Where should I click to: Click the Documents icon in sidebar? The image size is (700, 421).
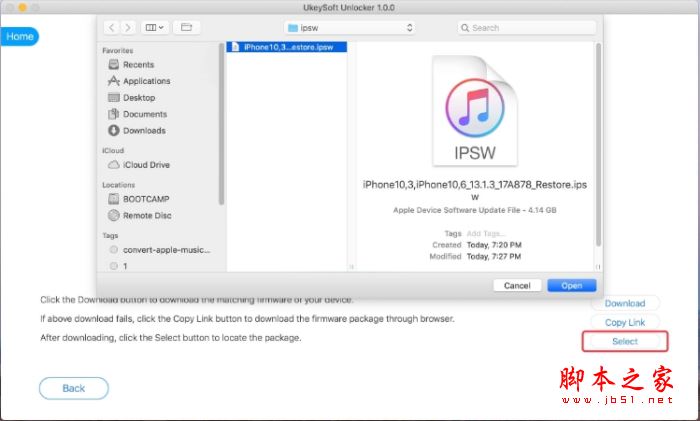[x=113, y=114]
